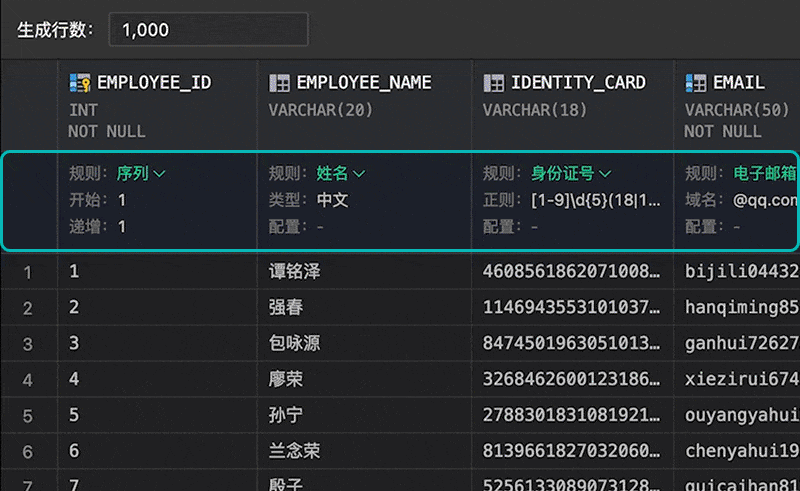Select row number 6 header
Image resolution: width=800 pixels, height=491 pixels.
(x=29, y=452)
